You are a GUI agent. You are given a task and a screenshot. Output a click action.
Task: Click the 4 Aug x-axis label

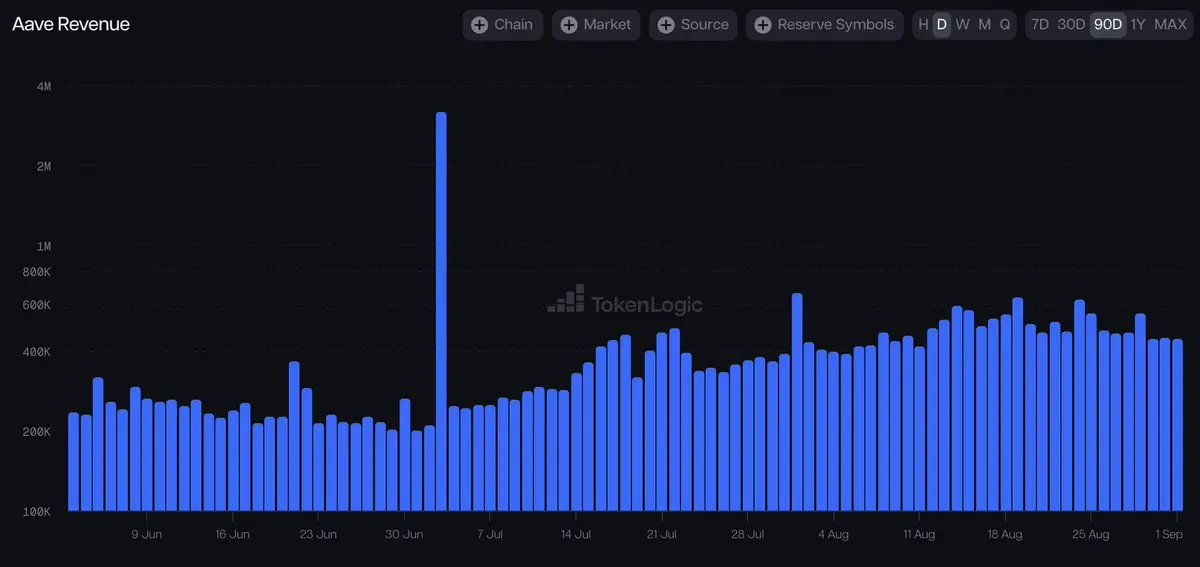[x=833, y=534]
